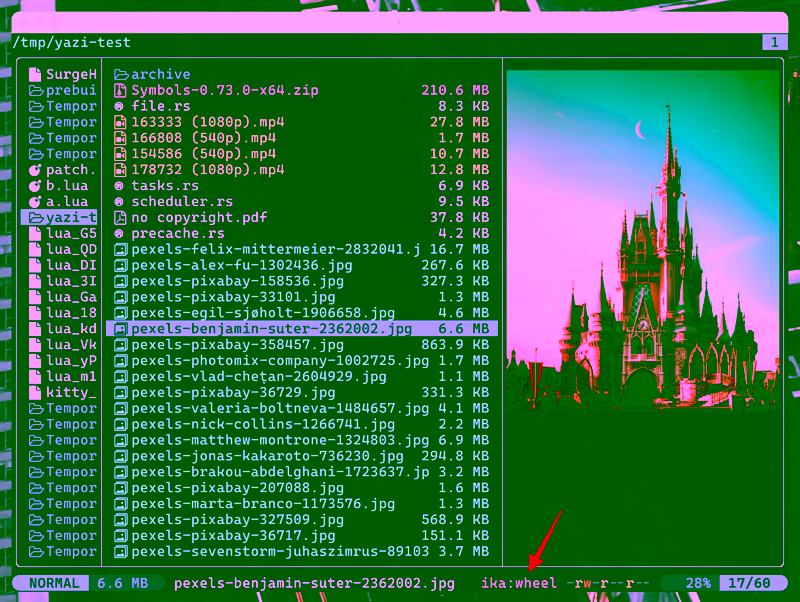Click the 28% scroll position indicator
800x602 pixels.
(697, 583)
